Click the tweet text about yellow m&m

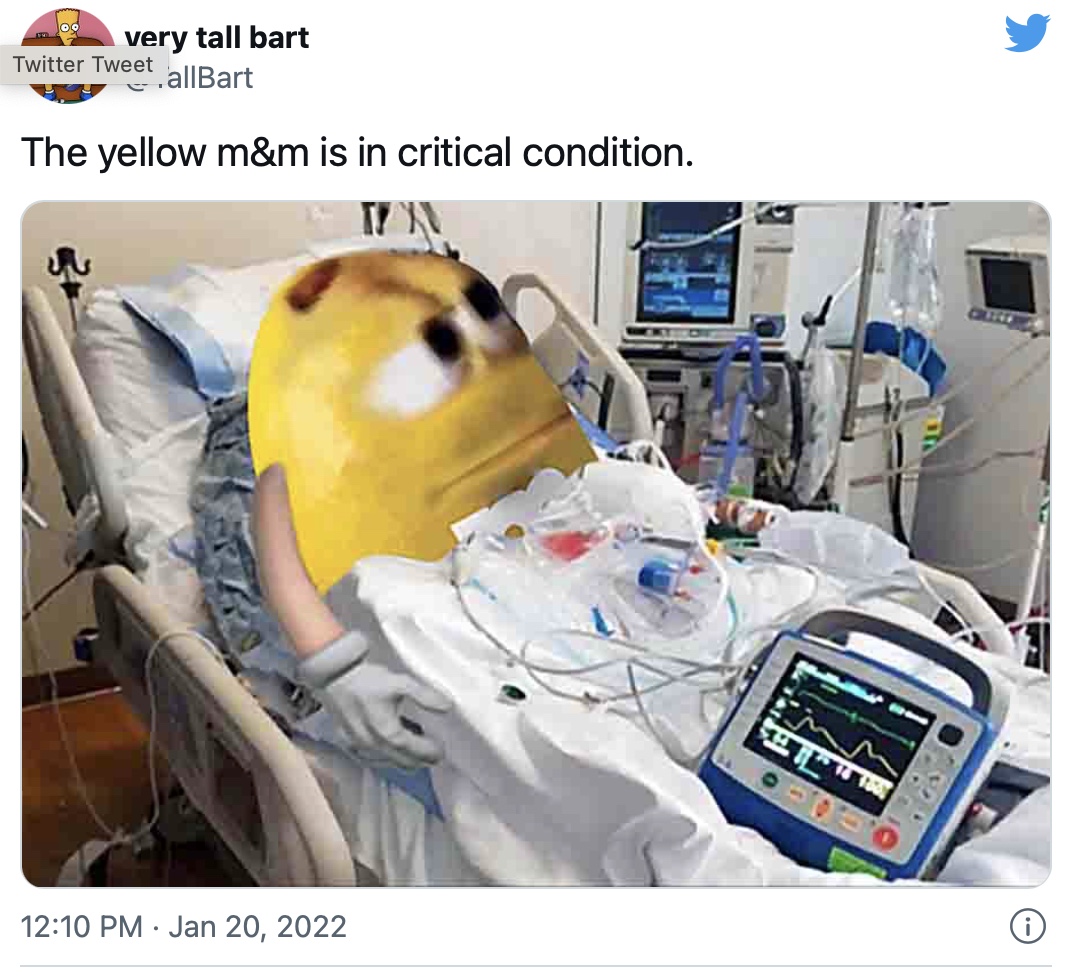point(357,152)
